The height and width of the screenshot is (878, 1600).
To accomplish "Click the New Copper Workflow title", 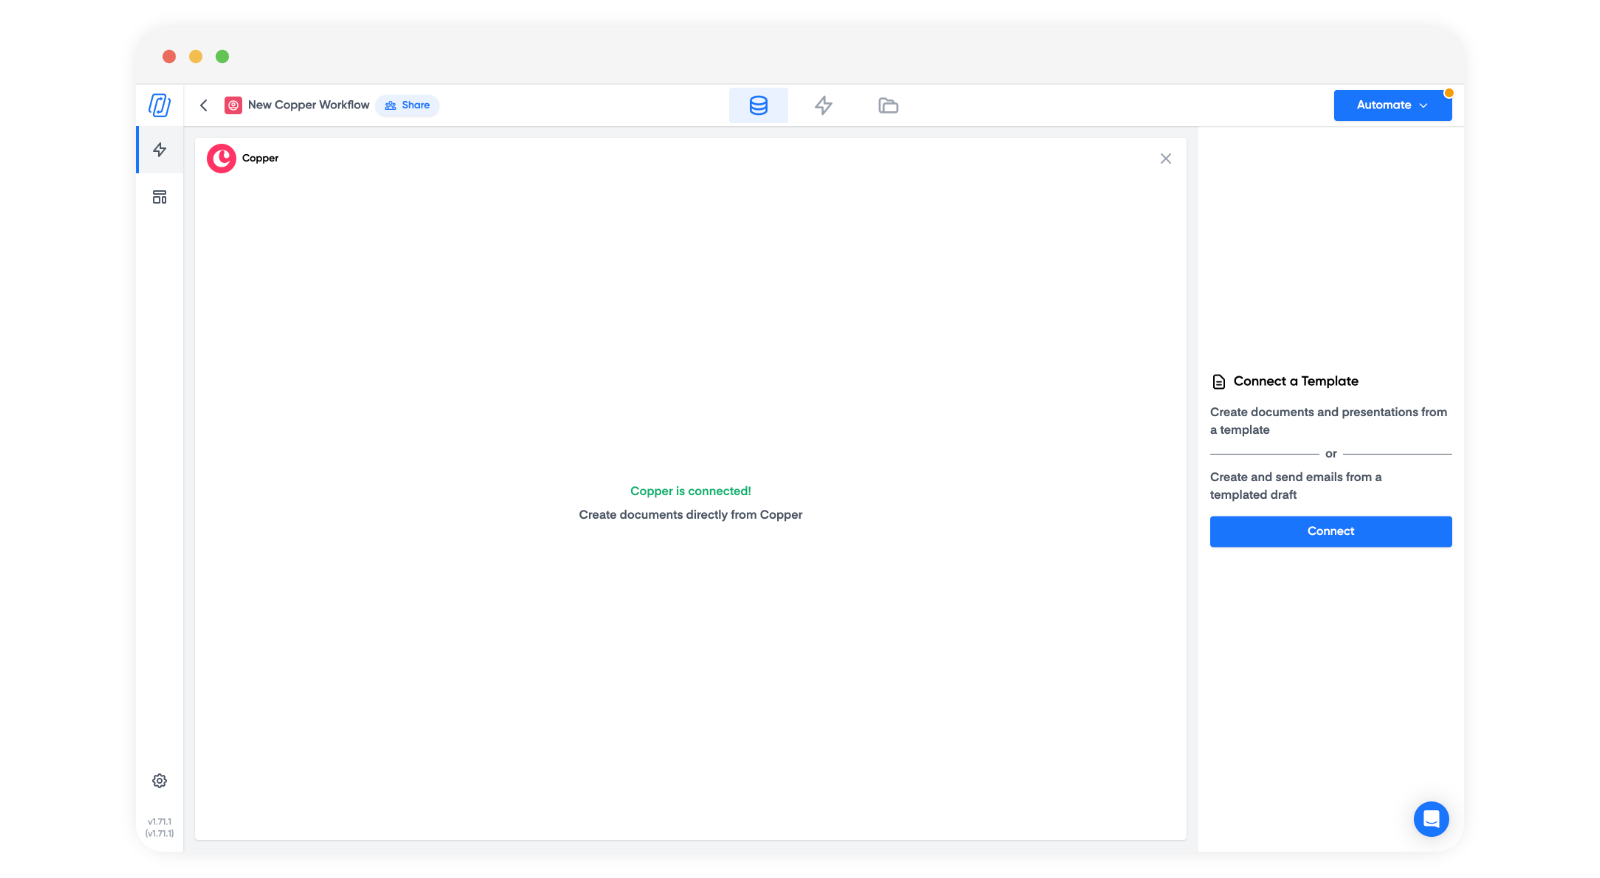I will (x=308, y=105).
